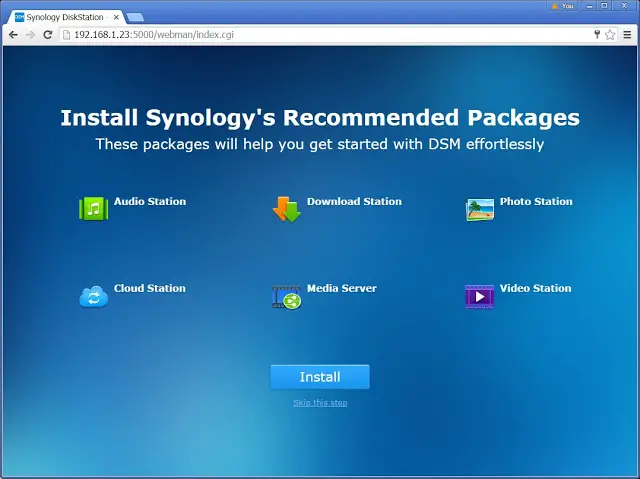Click the 'These packages will help you' subtitle

tap(320, 144)
